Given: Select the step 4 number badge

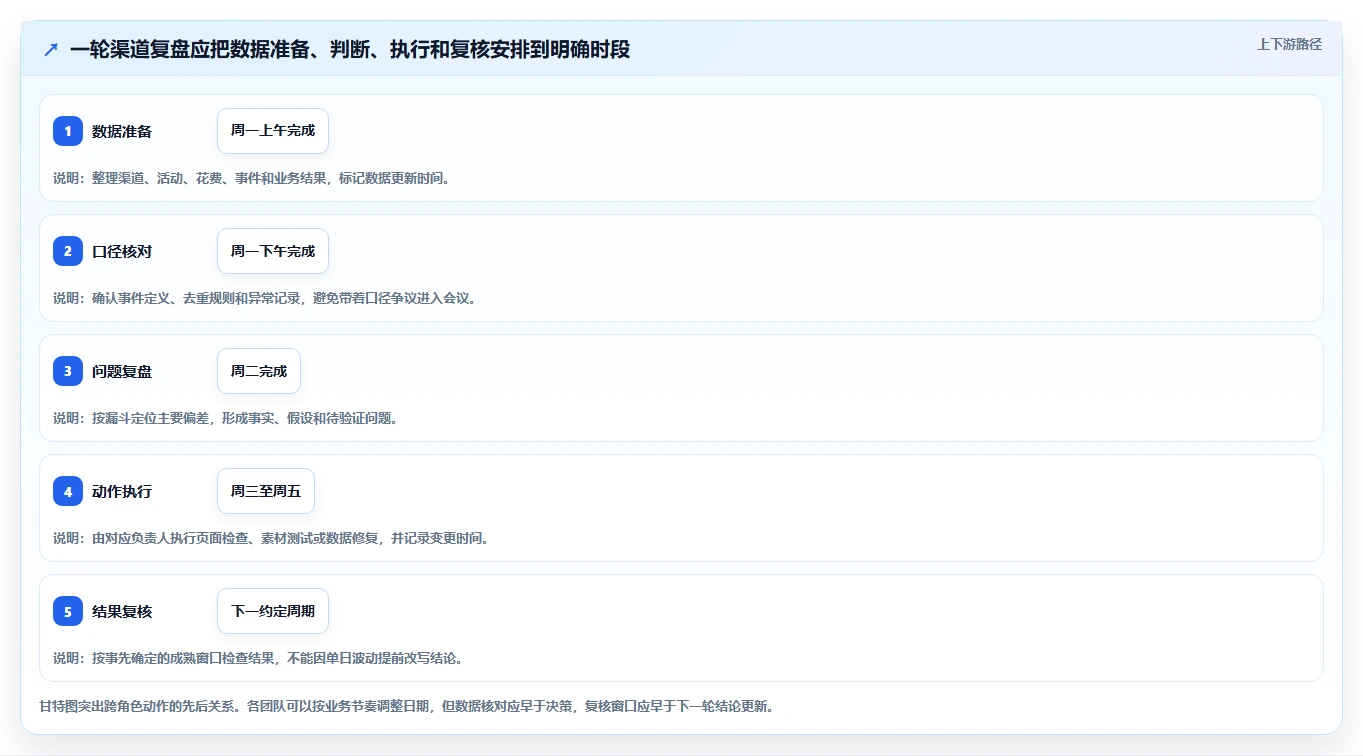Looking at the screenshot, I should pyautogui.click(x=68, y=491).
